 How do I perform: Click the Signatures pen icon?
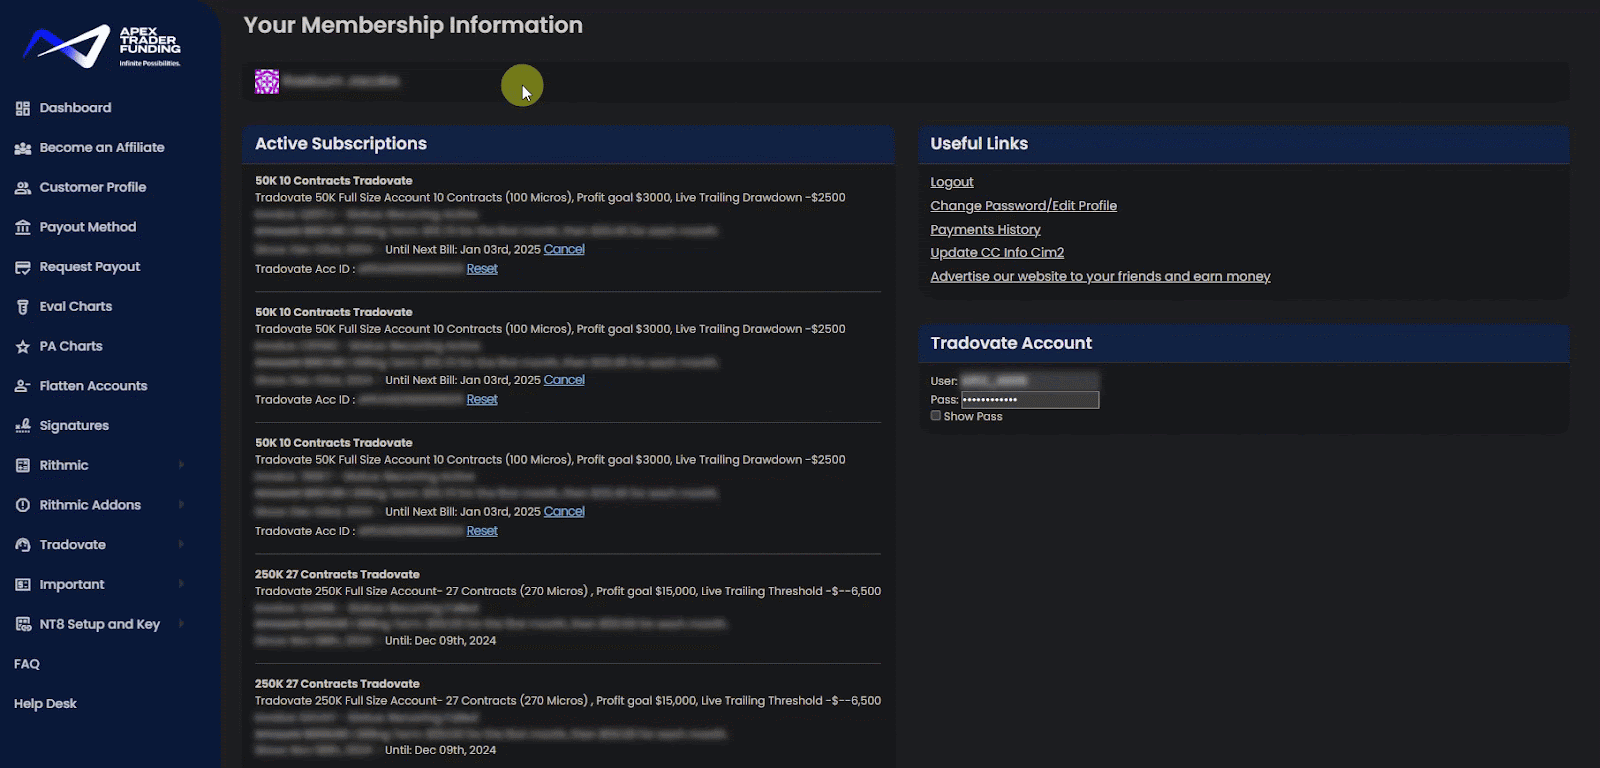pos(23,426)
